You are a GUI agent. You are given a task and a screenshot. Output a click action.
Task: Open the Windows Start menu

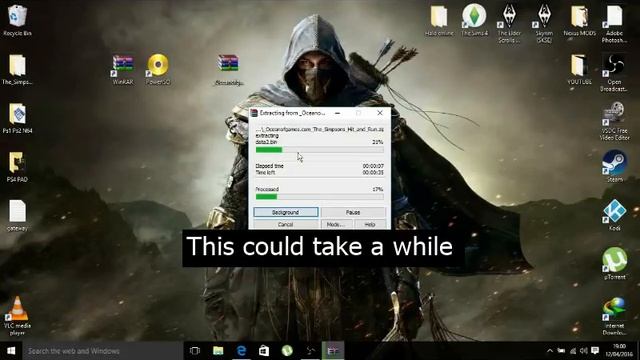tap(11, 351)
